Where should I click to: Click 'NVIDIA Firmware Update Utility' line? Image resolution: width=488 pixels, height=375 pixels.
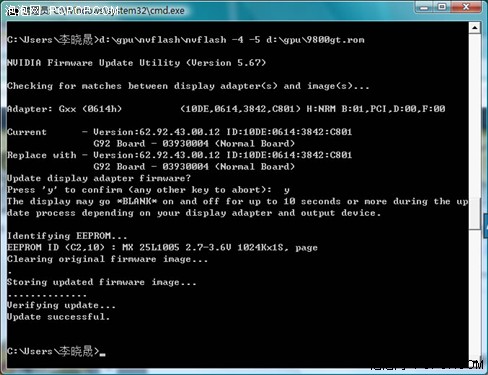[137, 63]
